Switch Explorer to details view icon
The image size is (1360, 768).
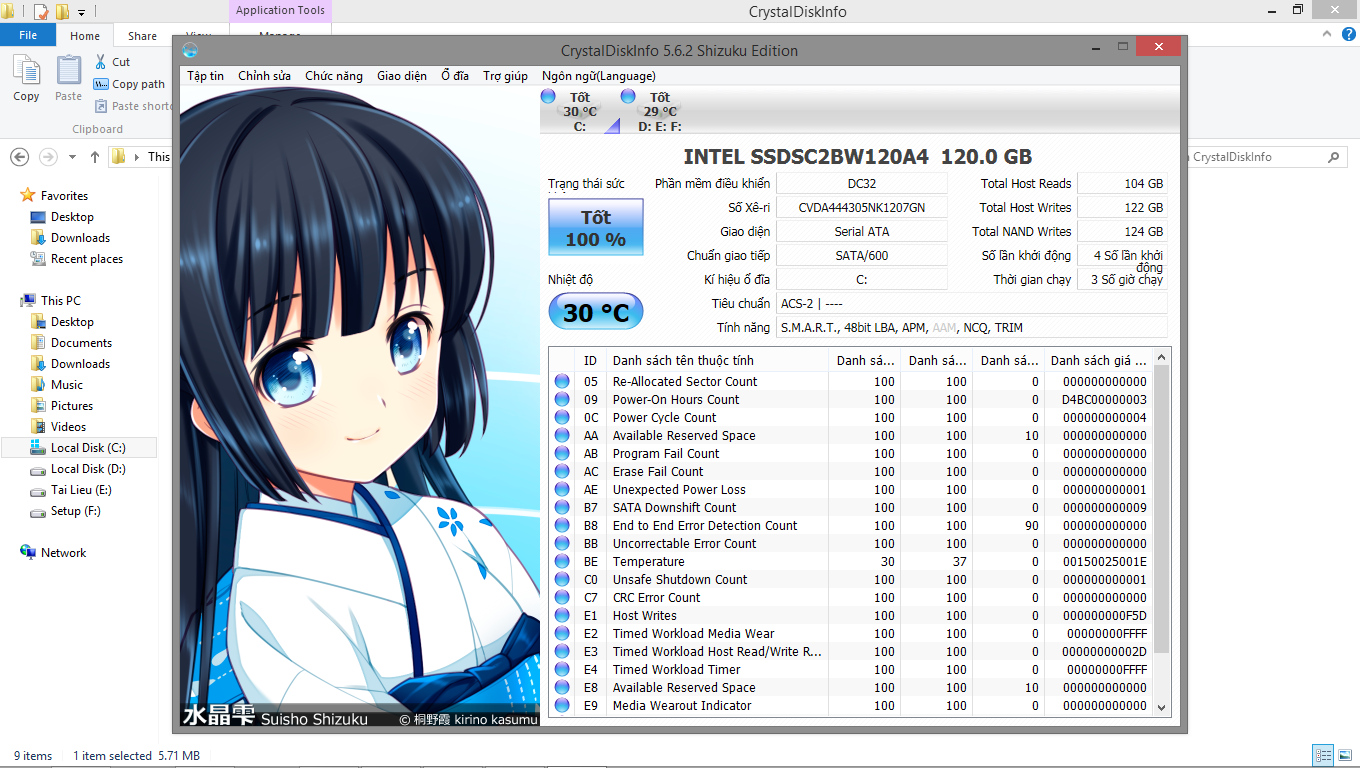point(1323,755)
